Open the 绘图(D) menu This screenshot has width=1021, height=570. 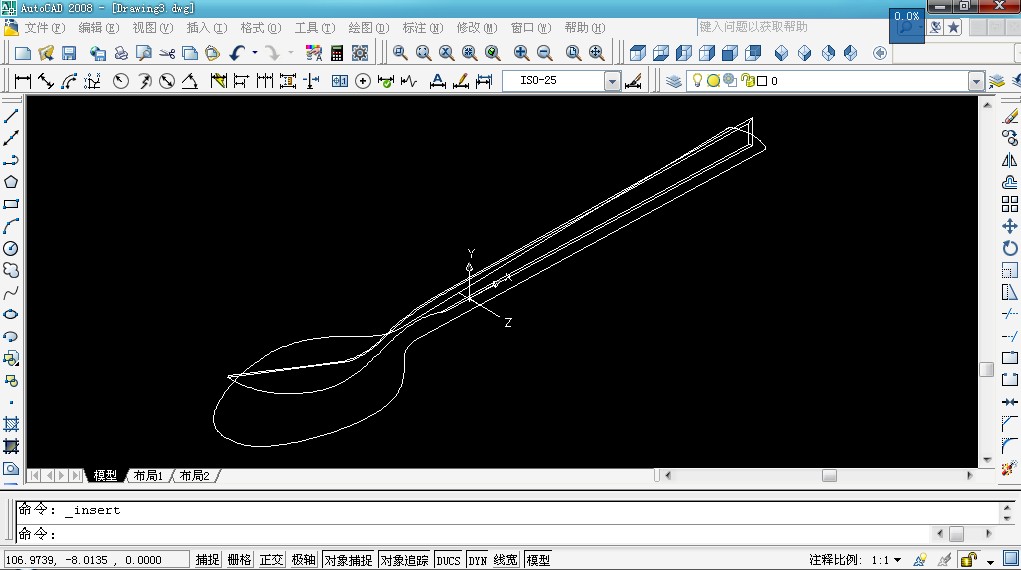(x=369, y=27)
